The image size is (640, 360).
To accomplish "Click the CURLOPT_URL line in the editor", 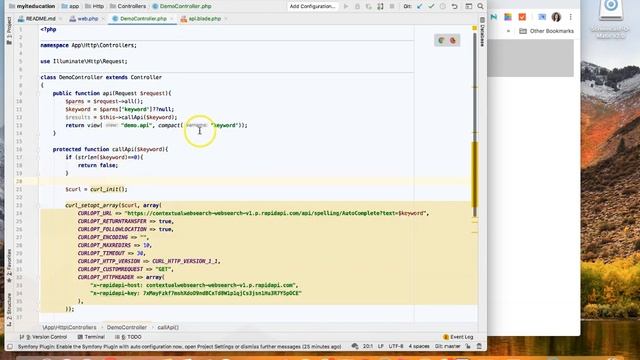I will coord(253,213).
